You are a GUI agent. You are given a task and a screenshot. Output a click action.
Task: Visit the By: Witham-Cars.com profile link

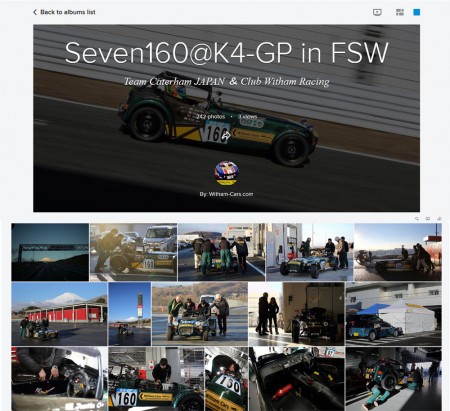tap(226, 194)
